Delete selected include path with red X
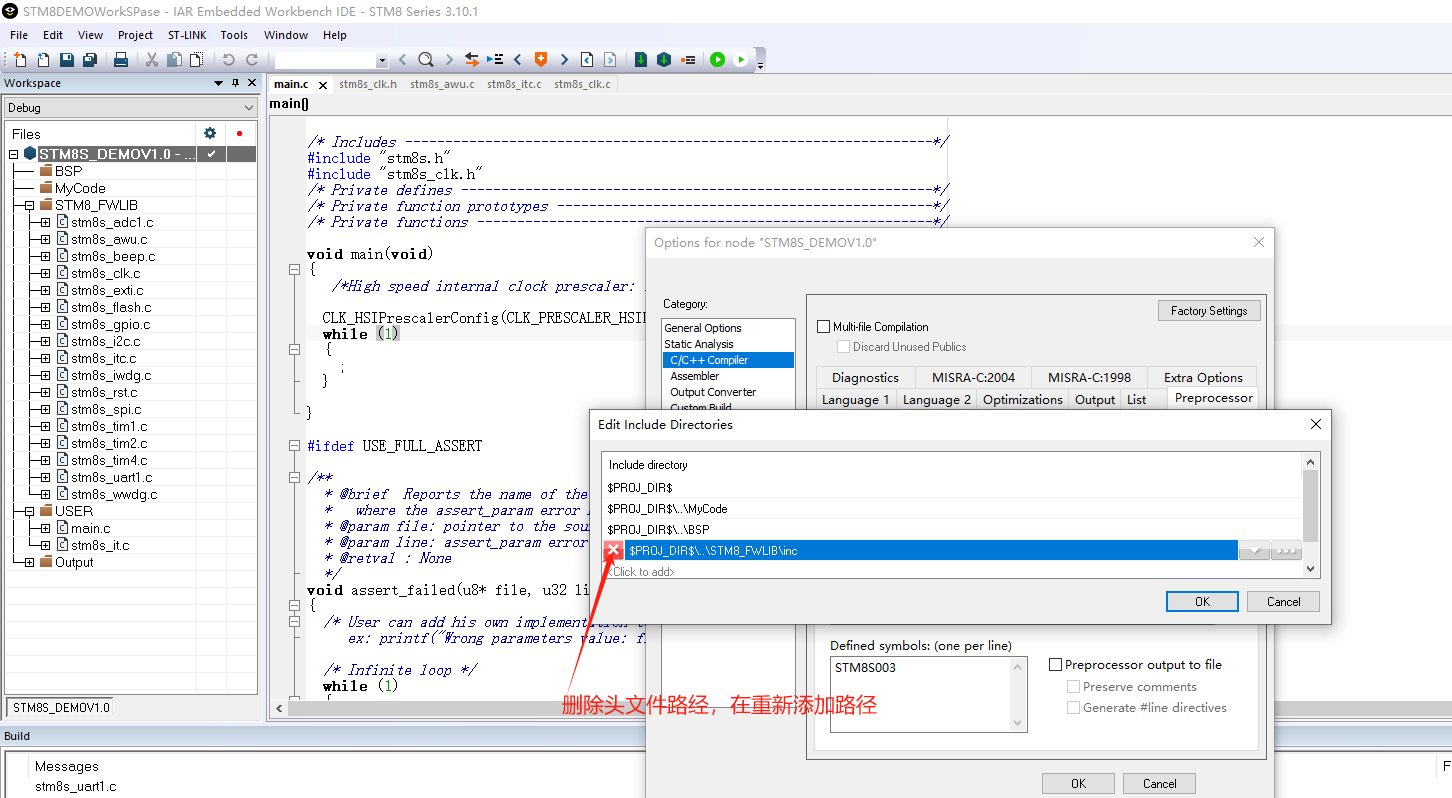The width and height of the screenshot is (1452, 798). (x=614, y=550)
